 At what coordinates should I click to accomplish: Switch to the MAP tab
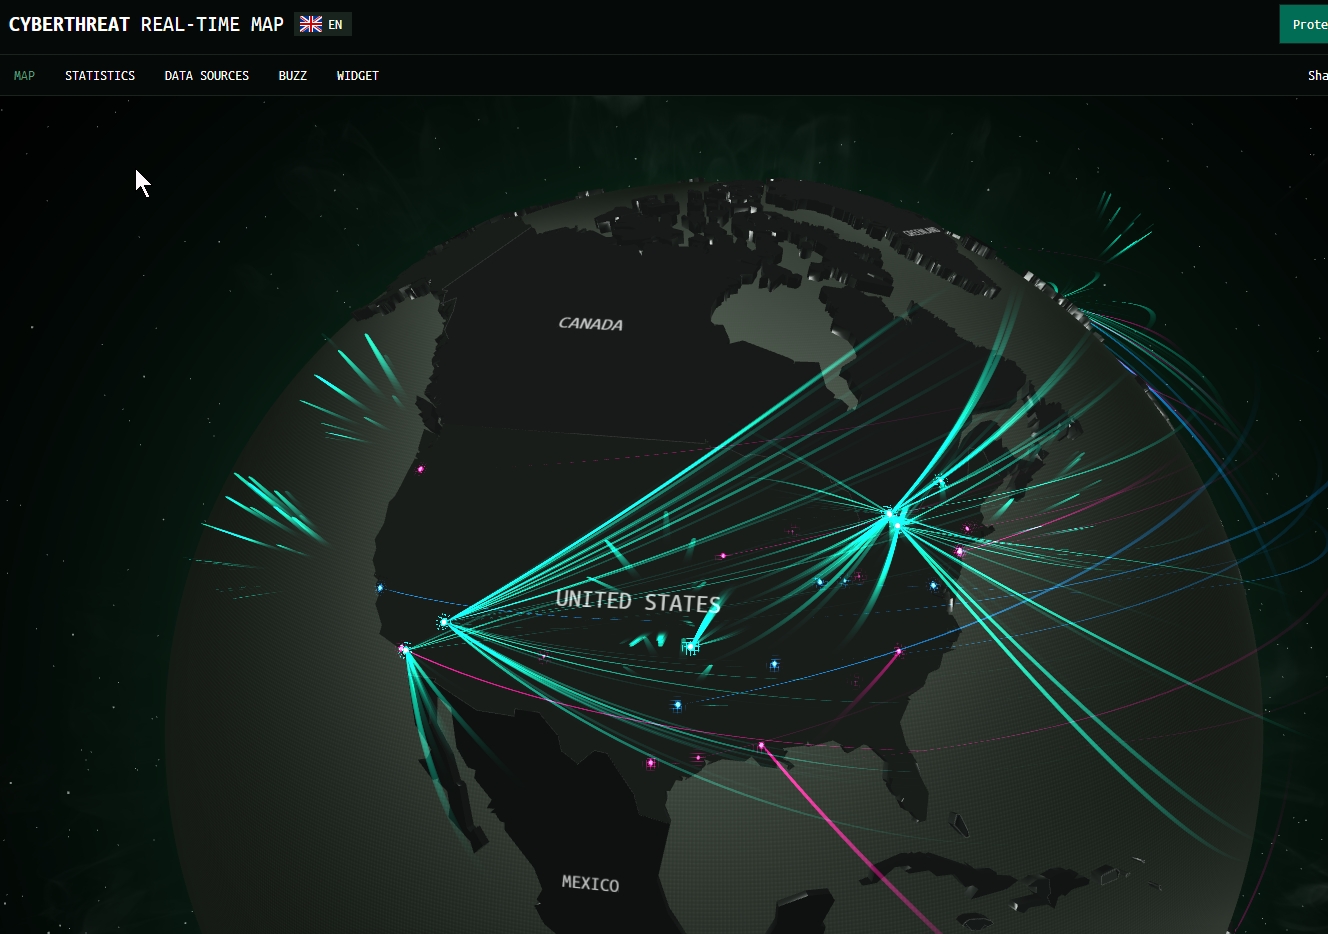click(x=24, y=76)
